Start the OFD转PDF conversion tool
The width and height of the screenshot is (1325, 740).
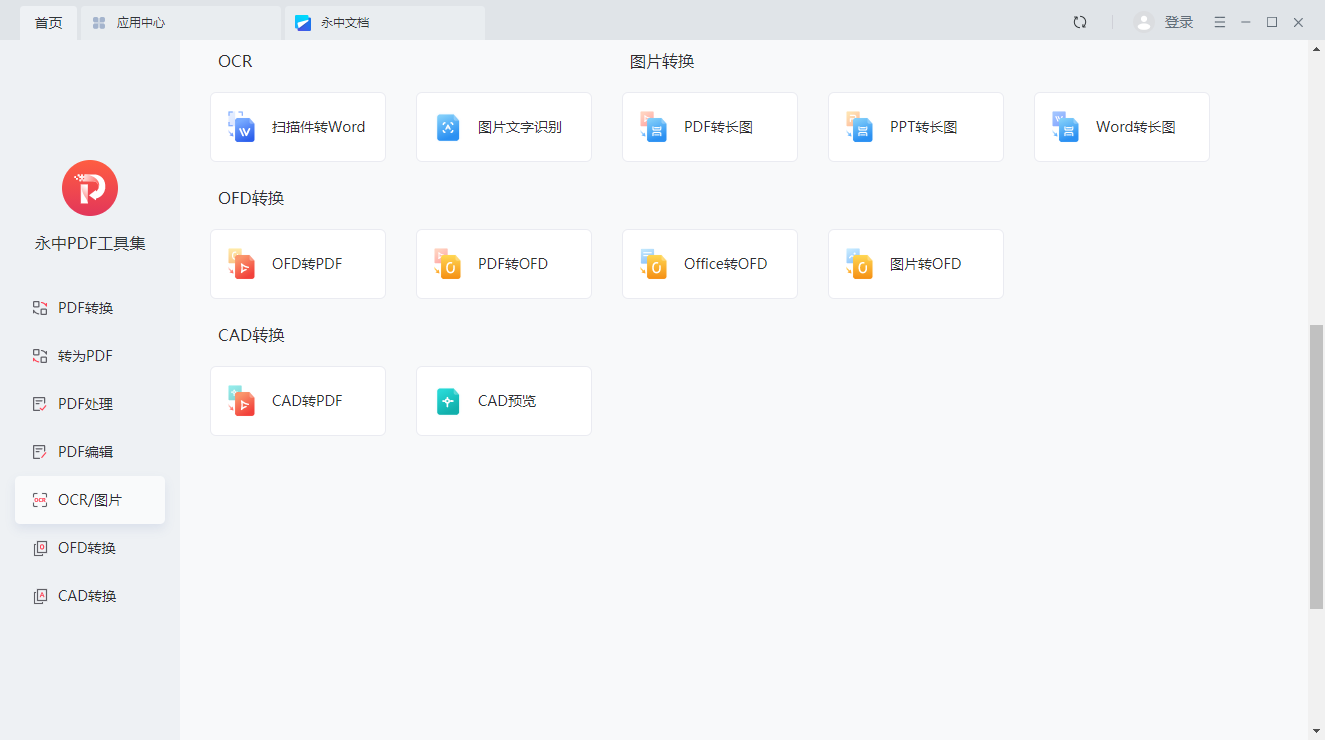click(x=297, y=263)
